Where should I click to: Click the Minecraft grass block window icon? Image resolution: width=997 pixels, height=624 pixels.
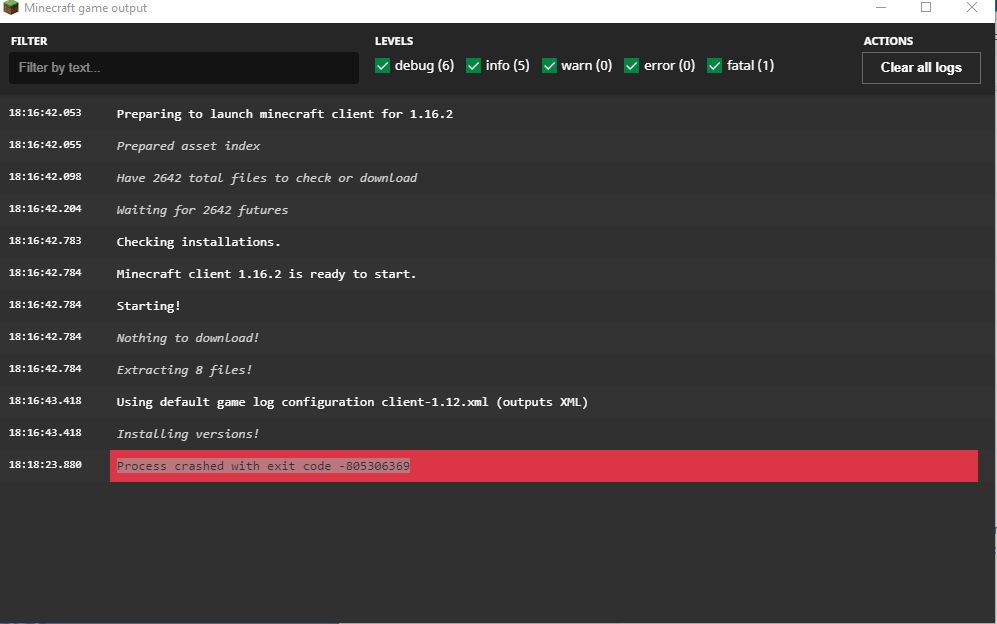(11, 8)
